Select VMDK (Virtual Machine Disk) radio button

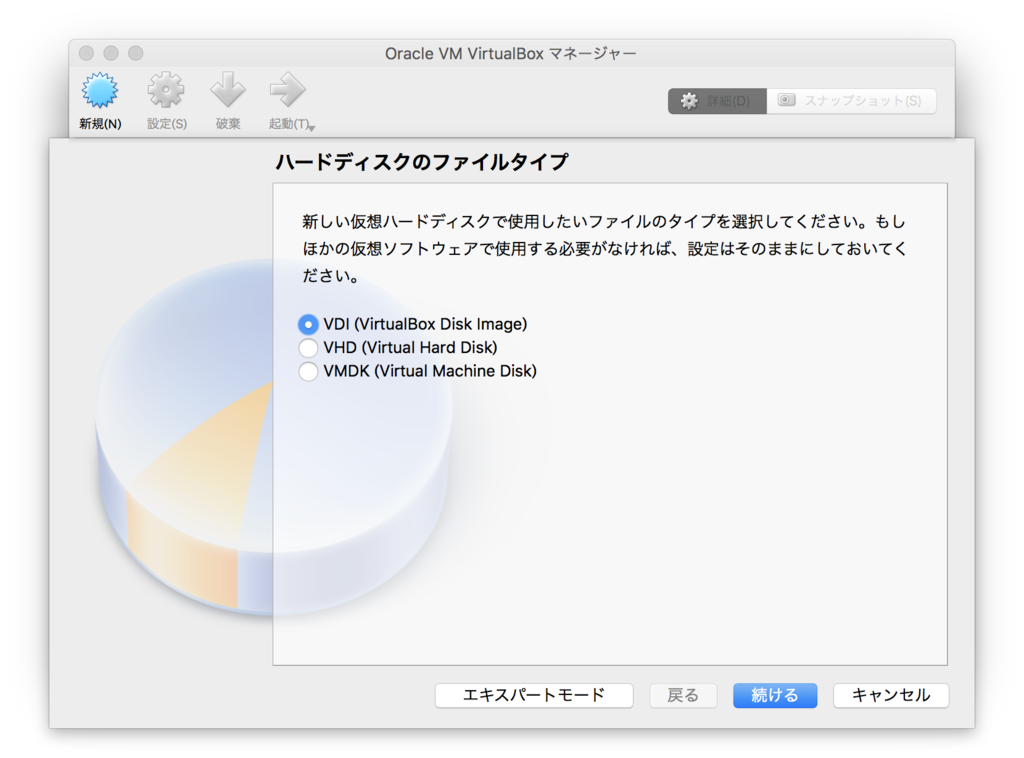tap(308, 371)
